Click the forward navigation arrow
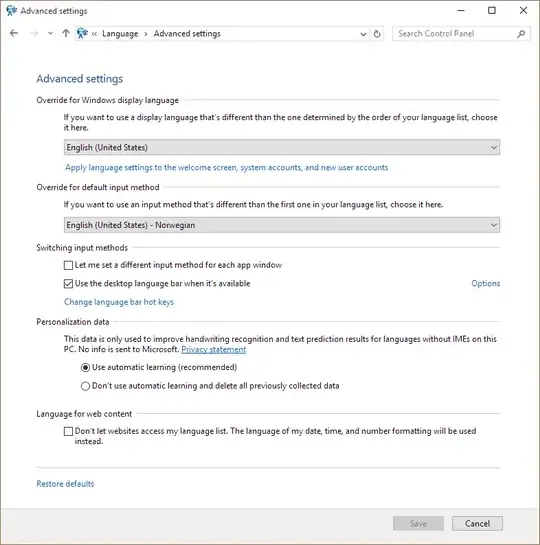Image resolution: width=540 pixels, height=545 pixels. click(x=34, y=33)
